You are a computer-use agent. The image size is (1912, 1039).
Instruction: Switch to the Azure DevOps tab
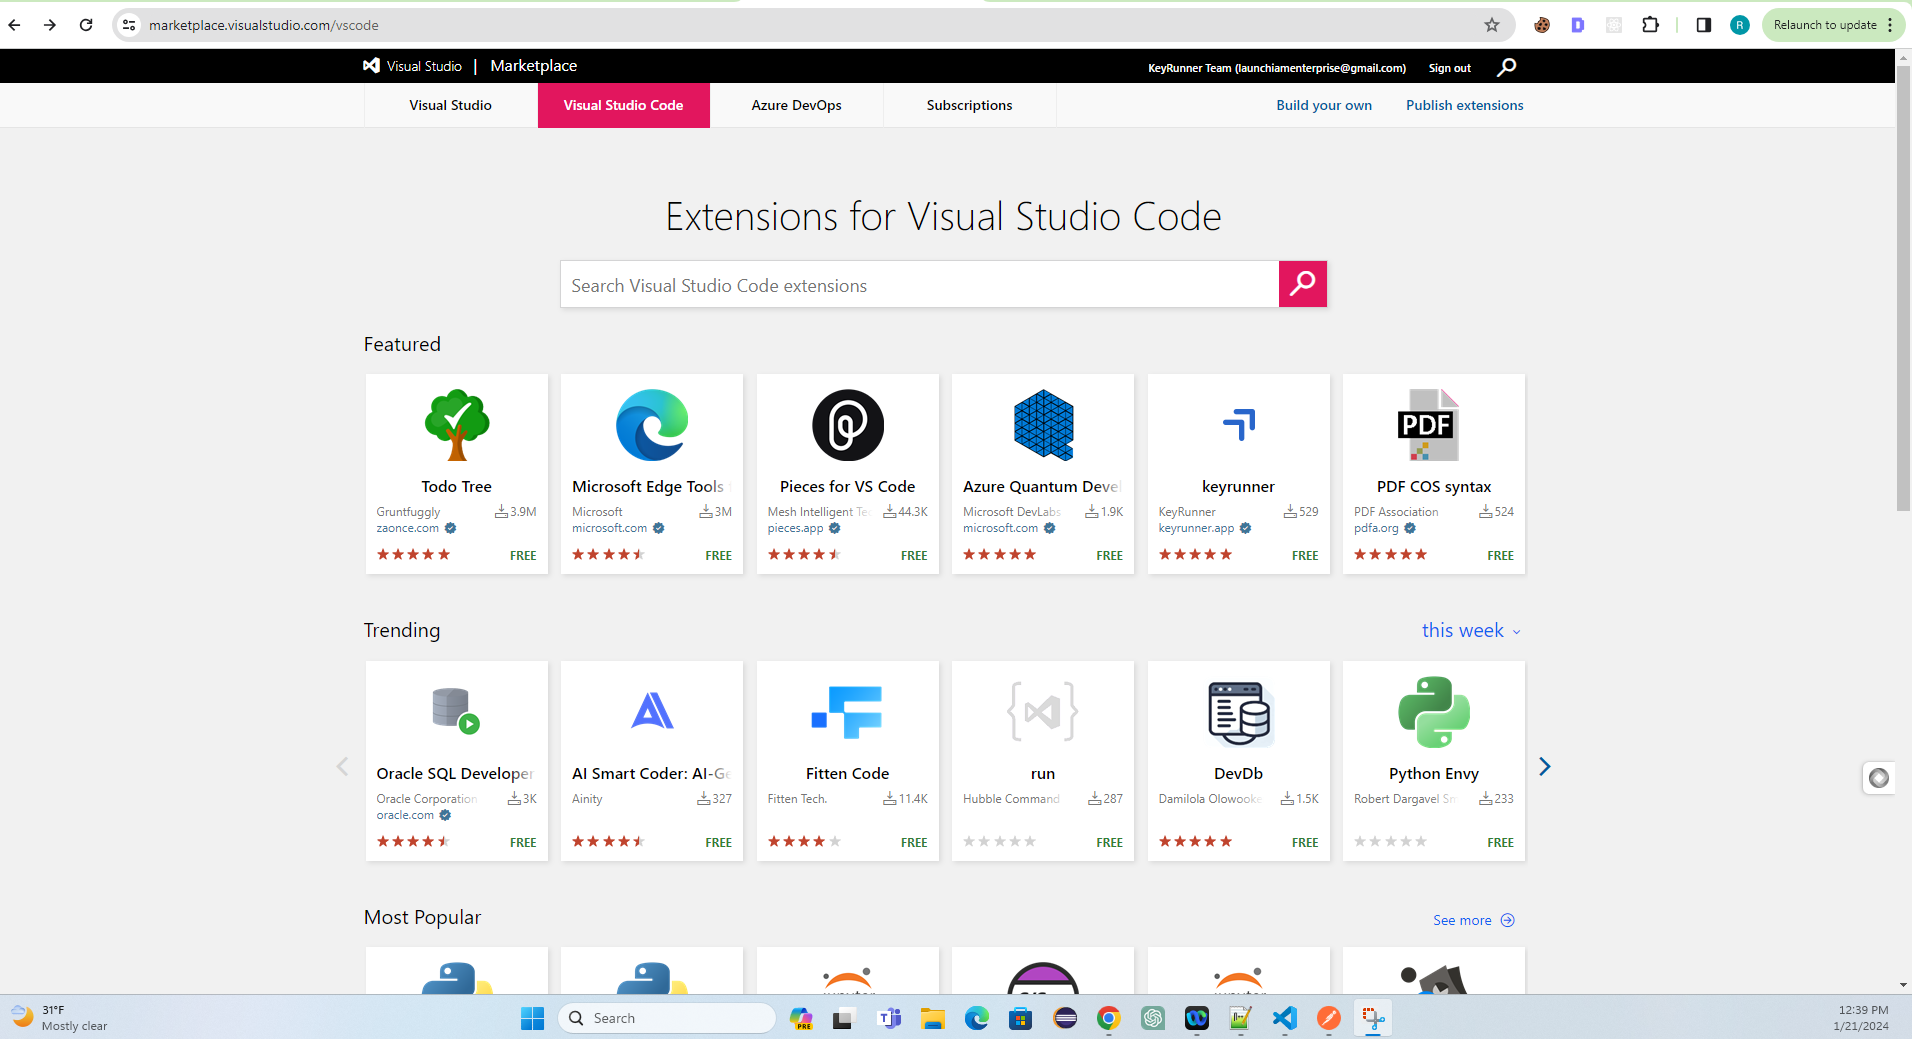click(x=796, y=105)
